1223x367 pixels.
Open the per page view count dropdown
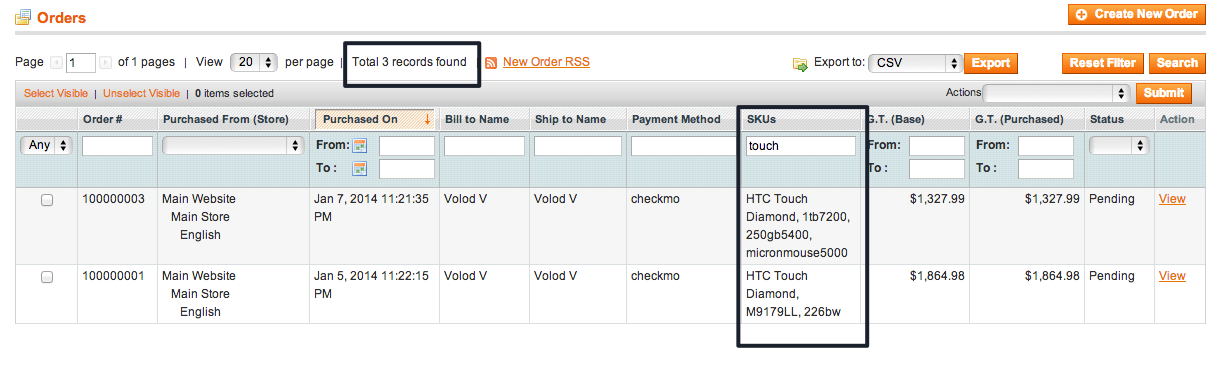pyautogui.click(x=254, y=62)
